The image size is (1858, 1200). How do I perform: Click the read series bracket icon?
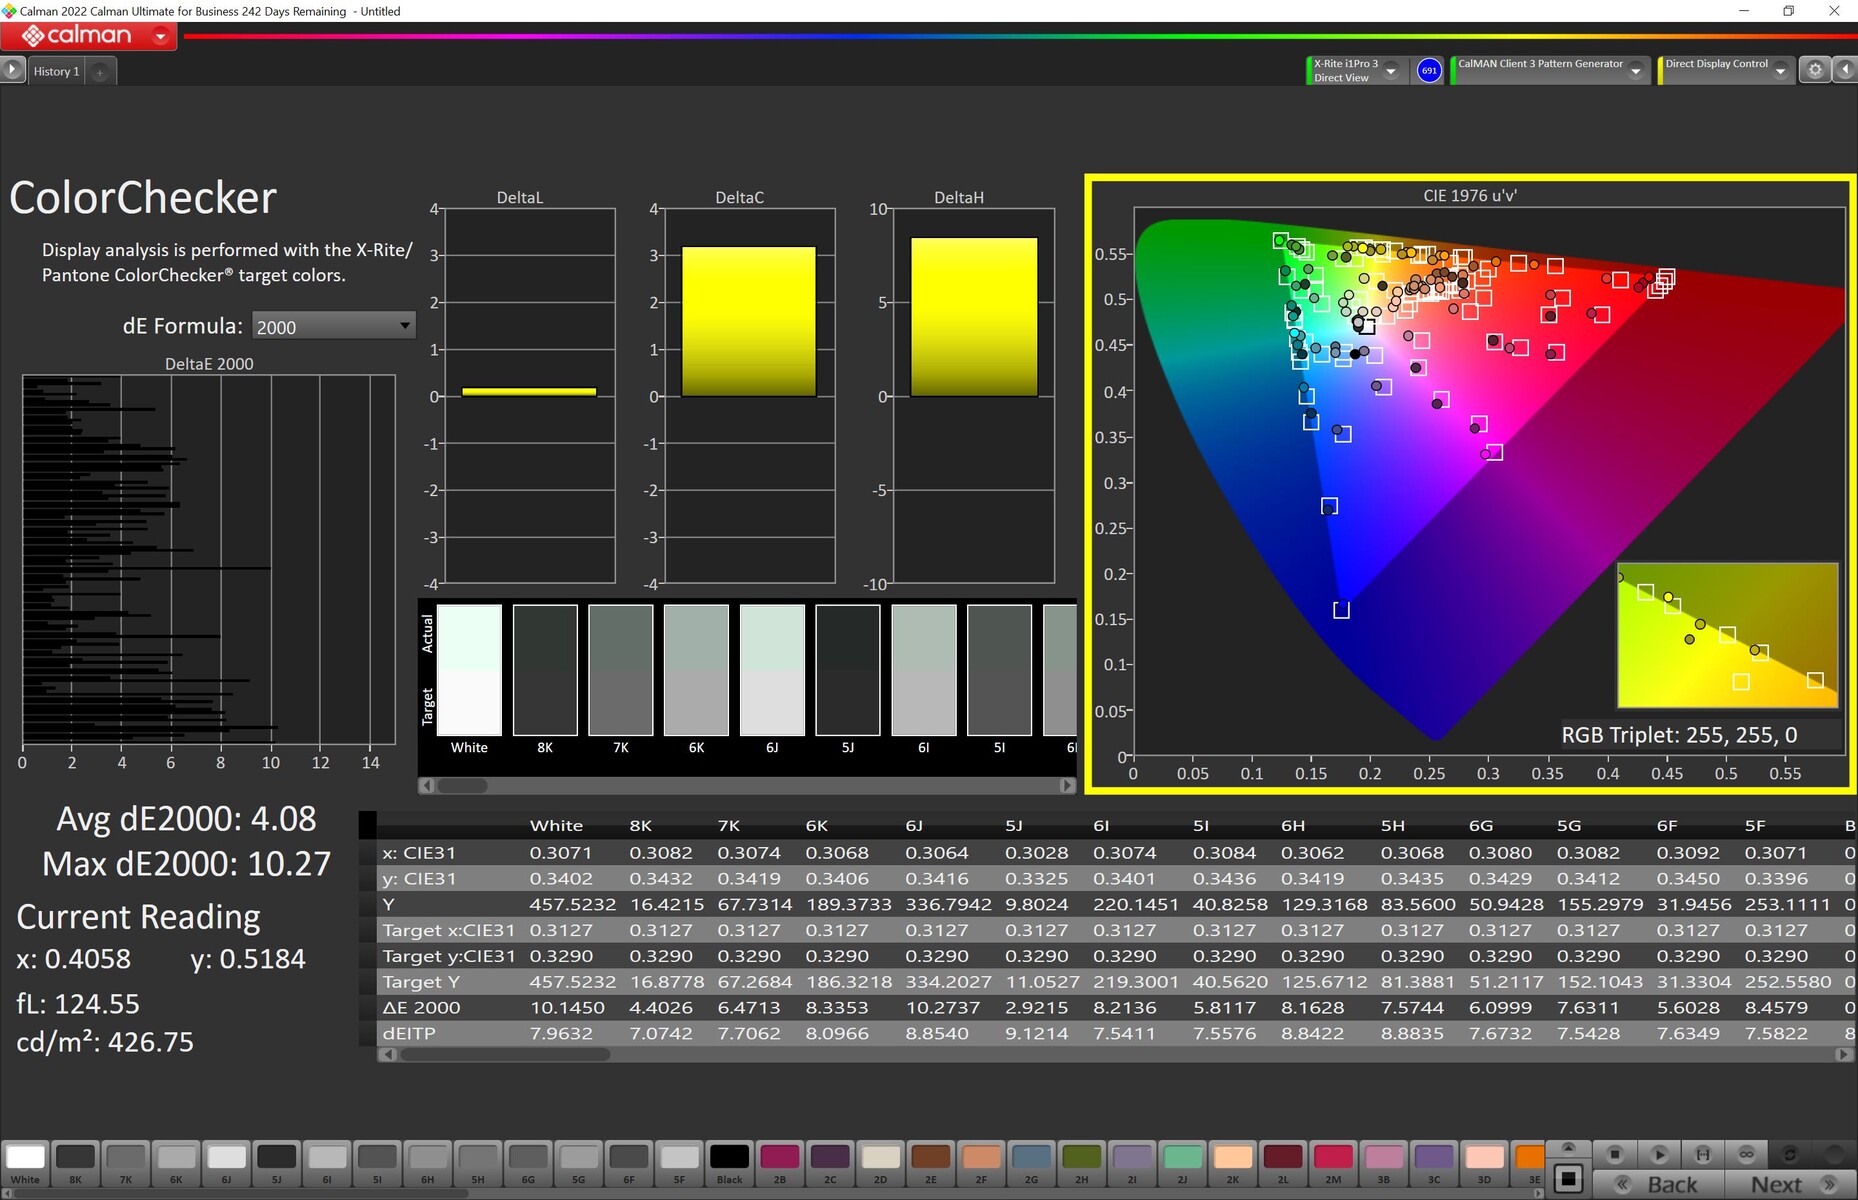[1703, 1154]
